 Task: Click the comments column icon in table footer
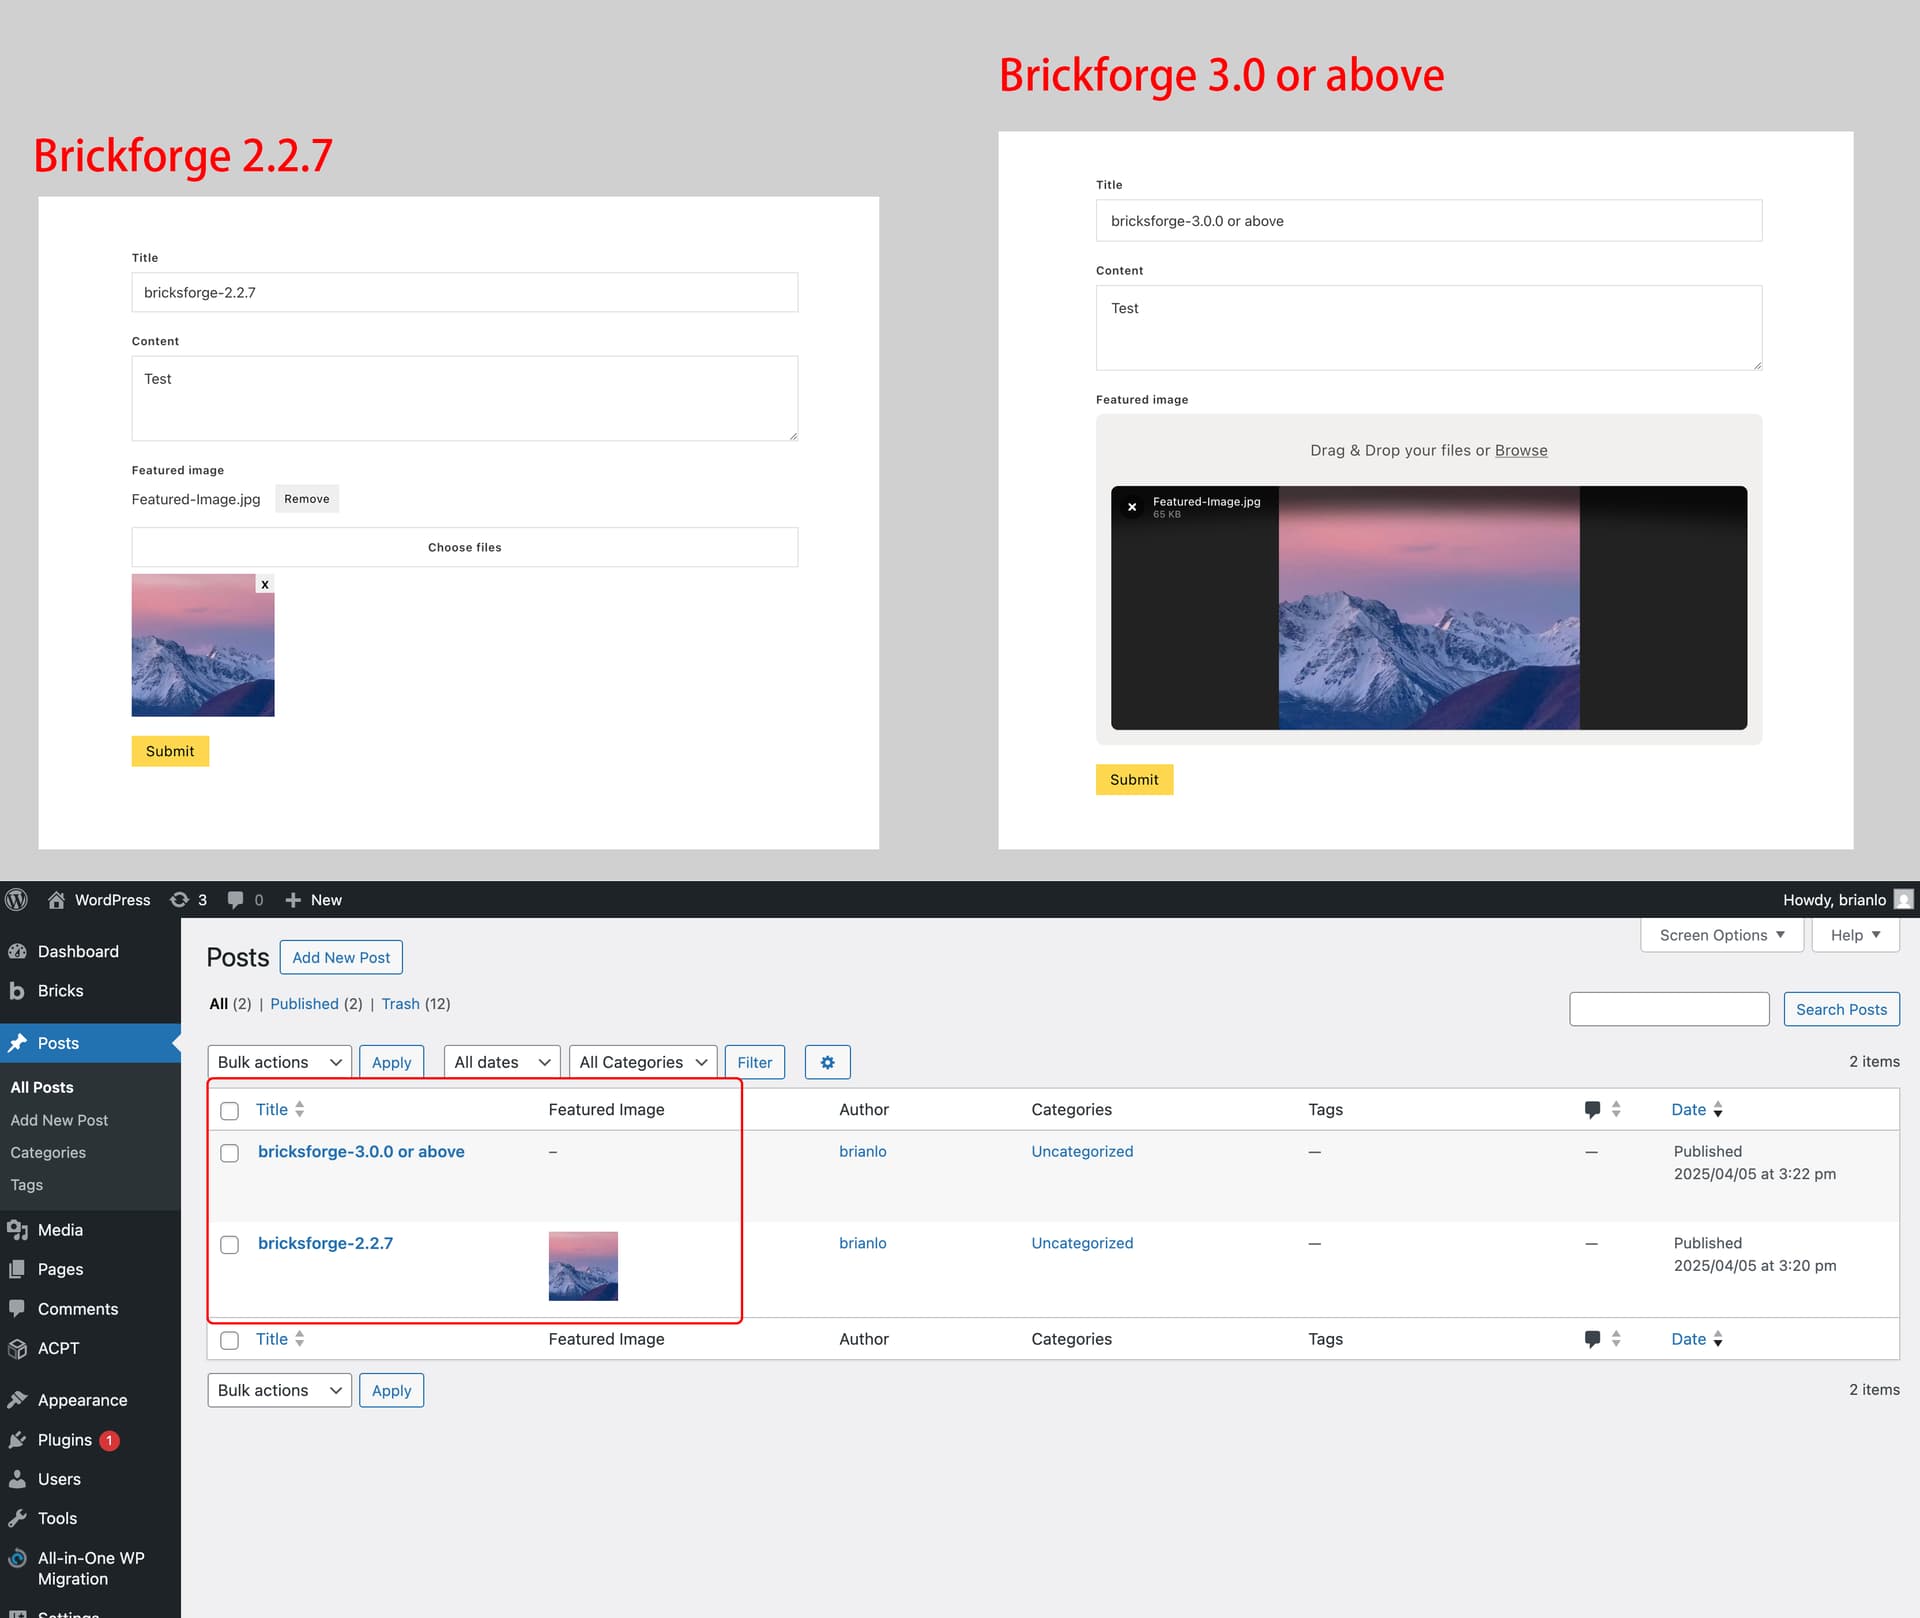(x=1592, y=1339)
